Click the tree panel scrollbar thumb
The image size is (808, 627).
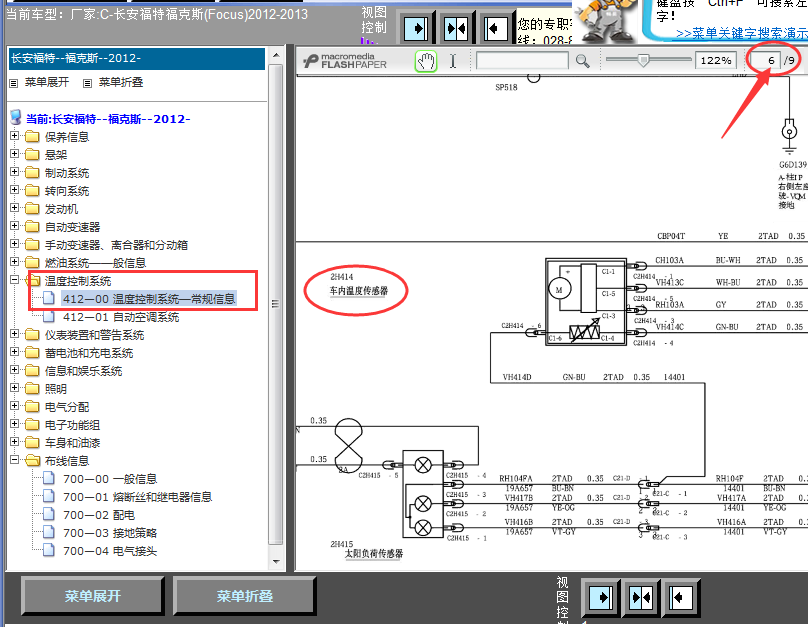tap(276, 304)
